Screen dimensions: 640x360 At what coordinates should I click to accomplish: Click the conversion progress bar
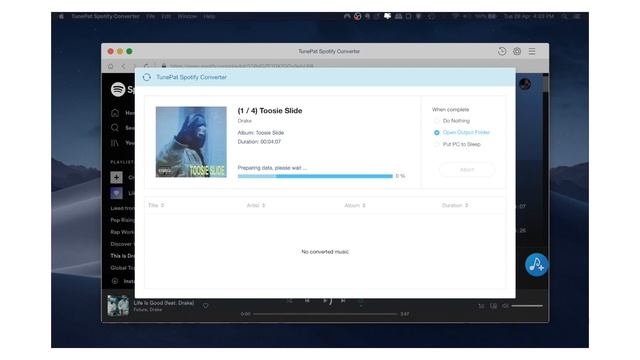[x=315, y=176]
